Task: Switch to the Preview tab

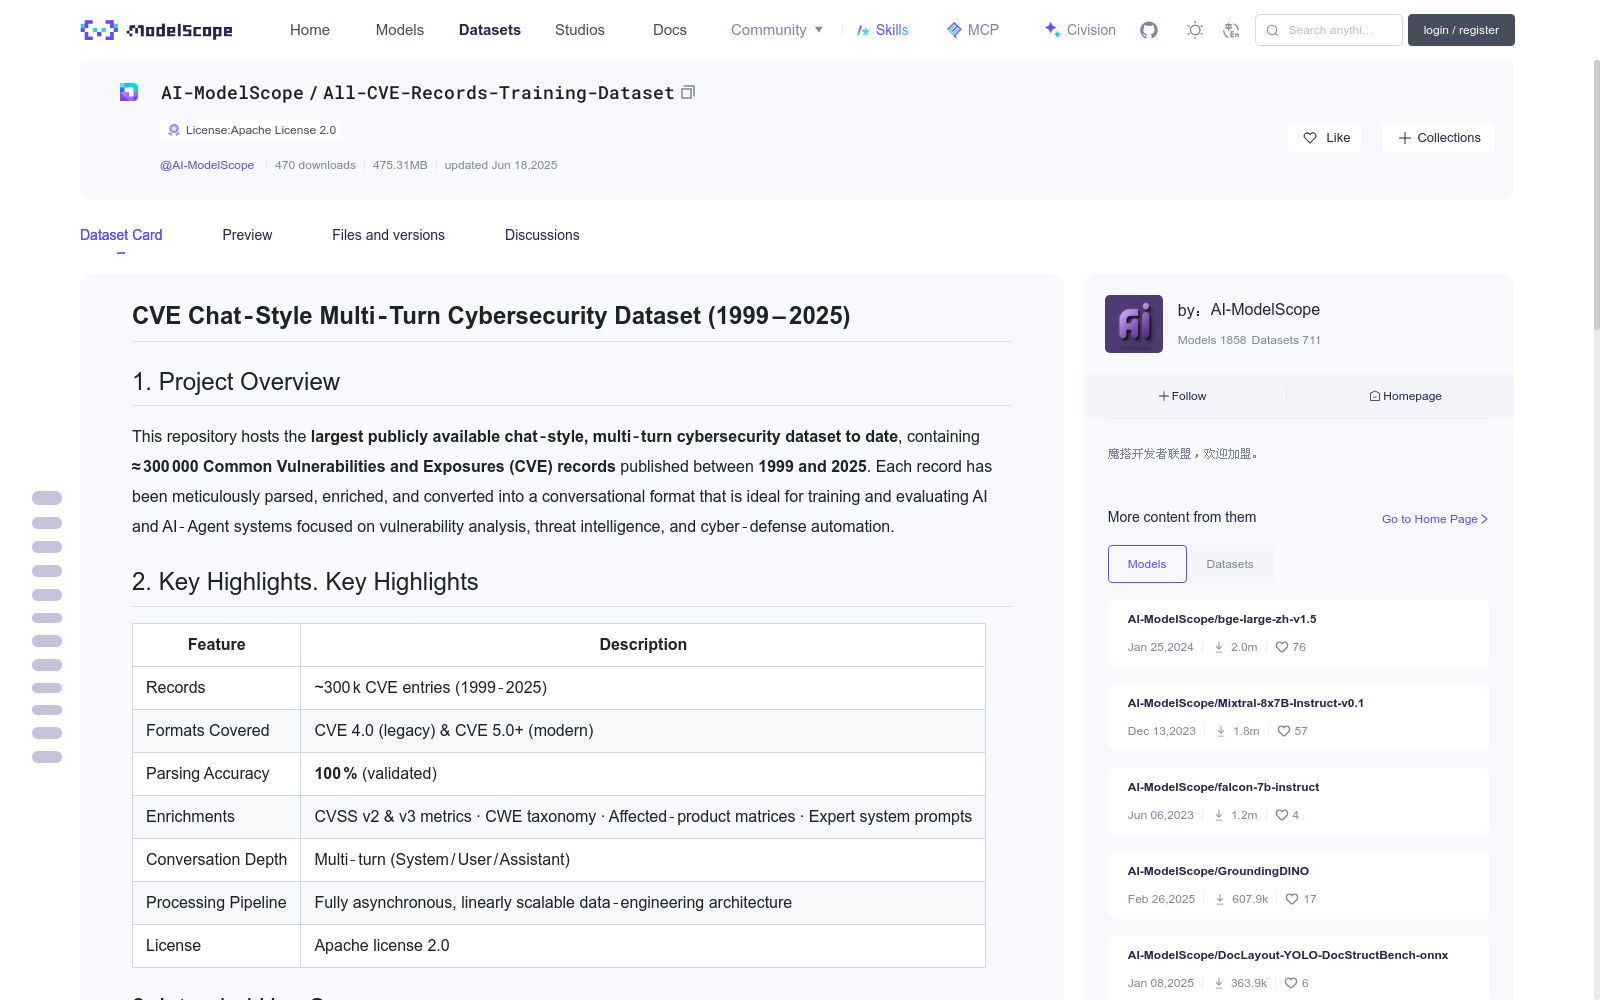Action: (247, 235)
